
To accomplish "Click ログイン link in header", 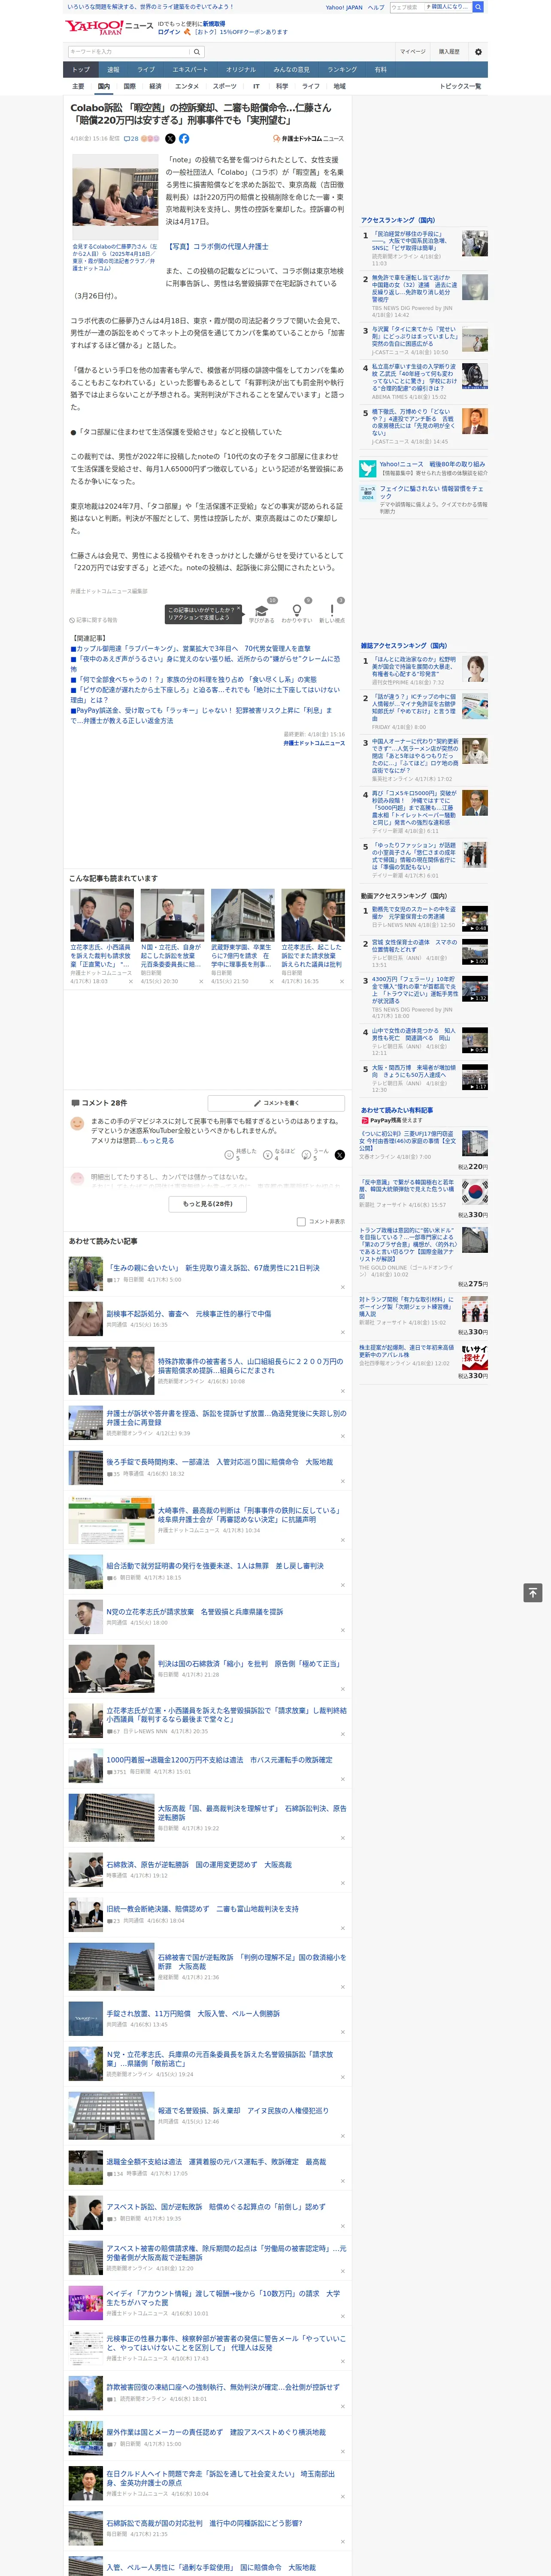I will coord(169,32).
